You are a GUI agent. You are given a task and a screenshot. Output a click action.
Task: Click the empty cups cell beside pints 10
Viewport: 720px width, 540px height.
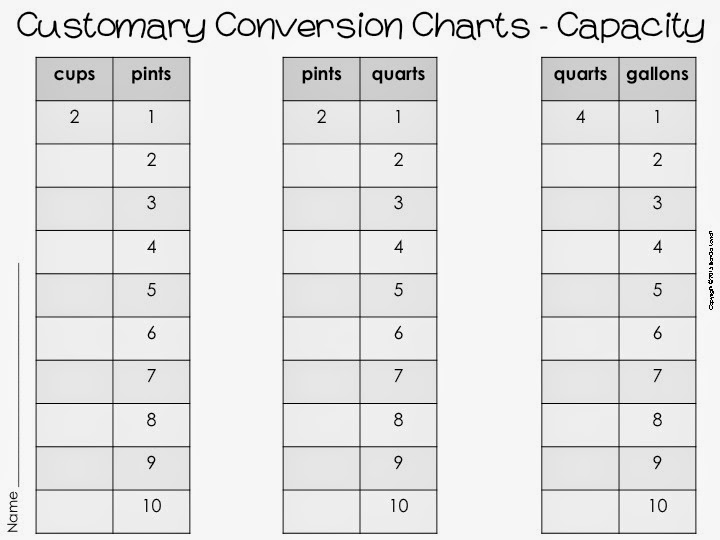coord(74,512)
